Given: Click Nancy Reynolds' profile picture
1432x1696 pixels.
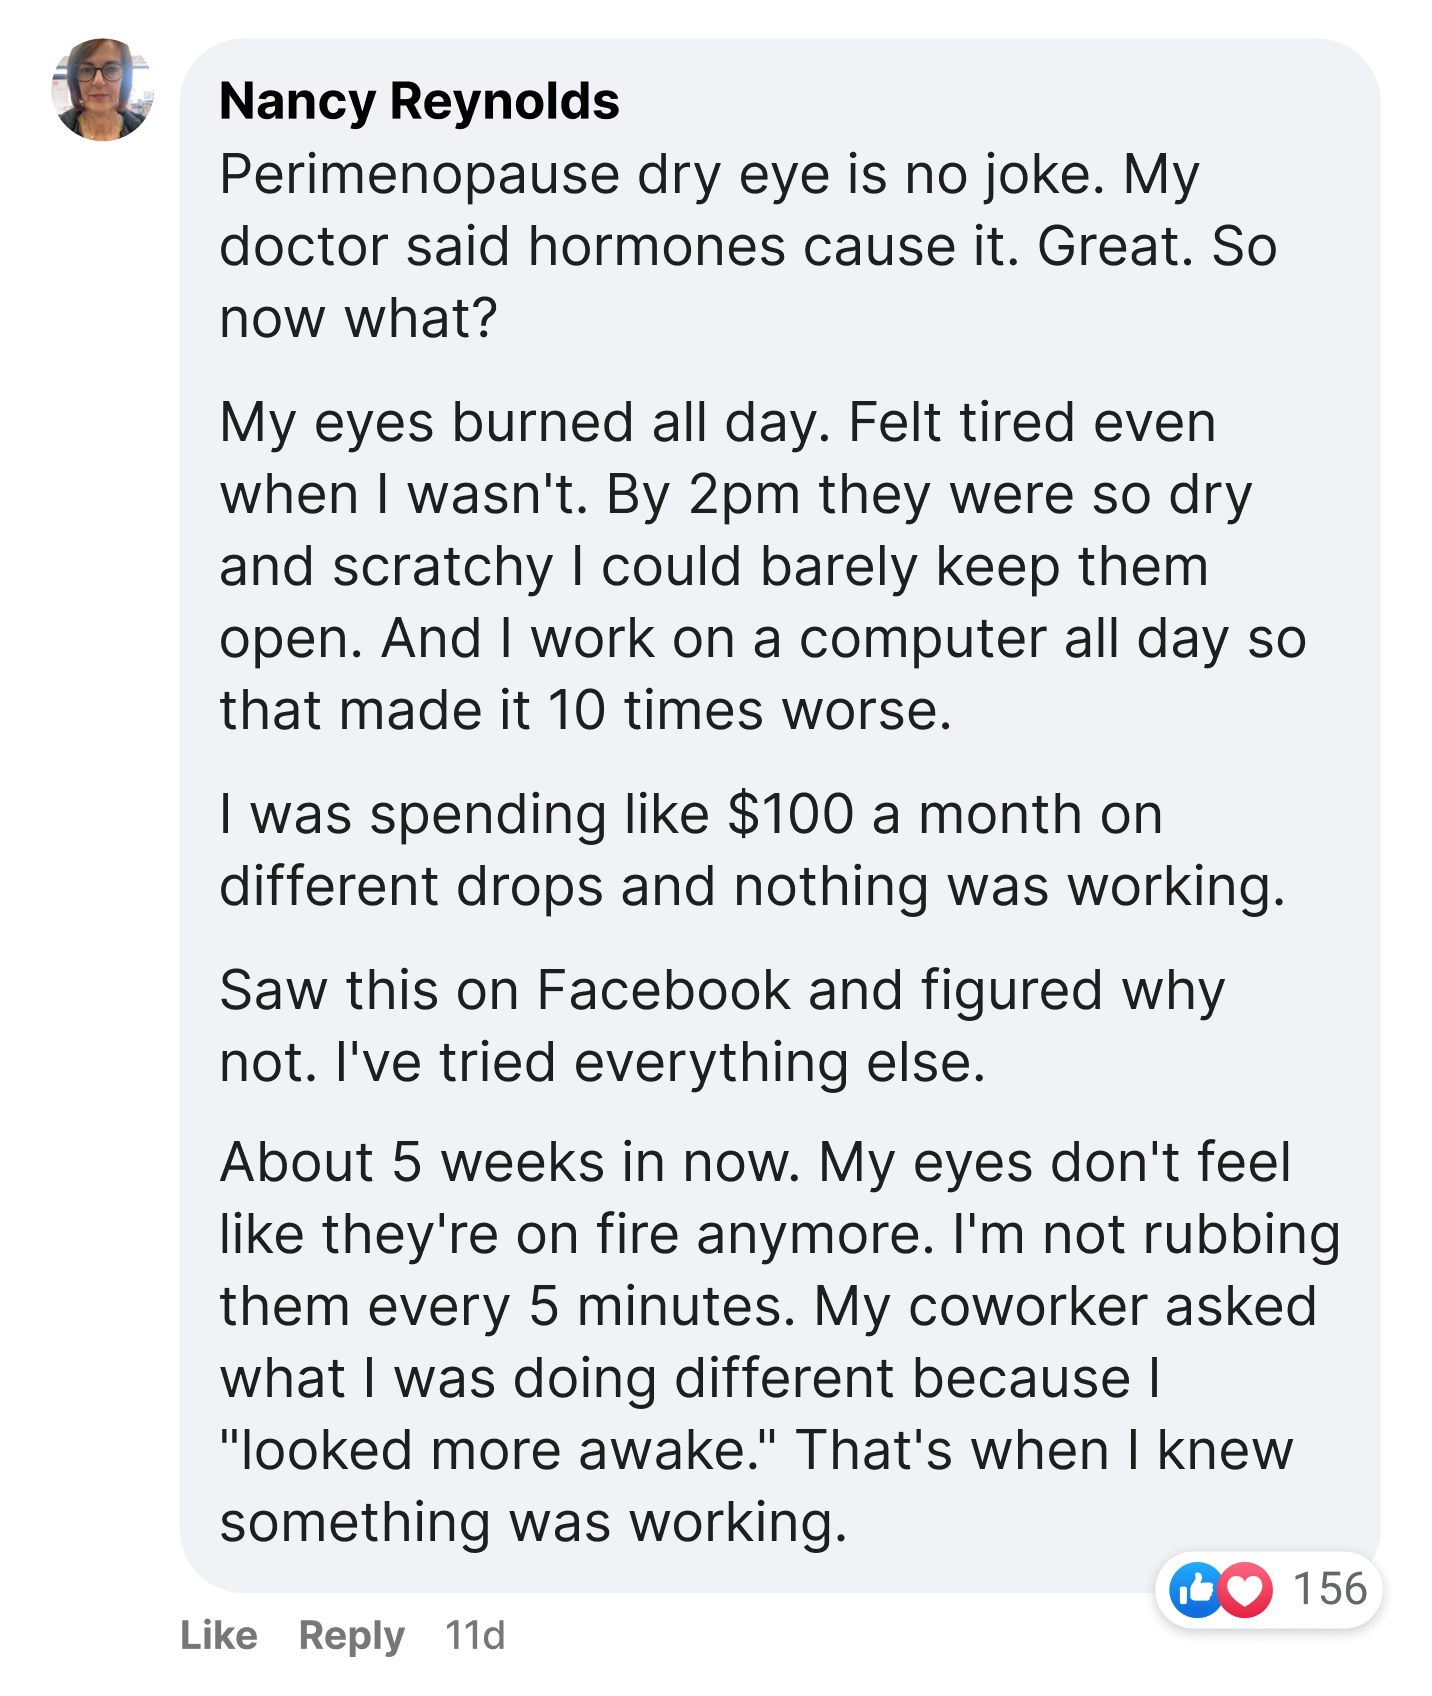Looking at the screenshot, I should pos(102,90).
